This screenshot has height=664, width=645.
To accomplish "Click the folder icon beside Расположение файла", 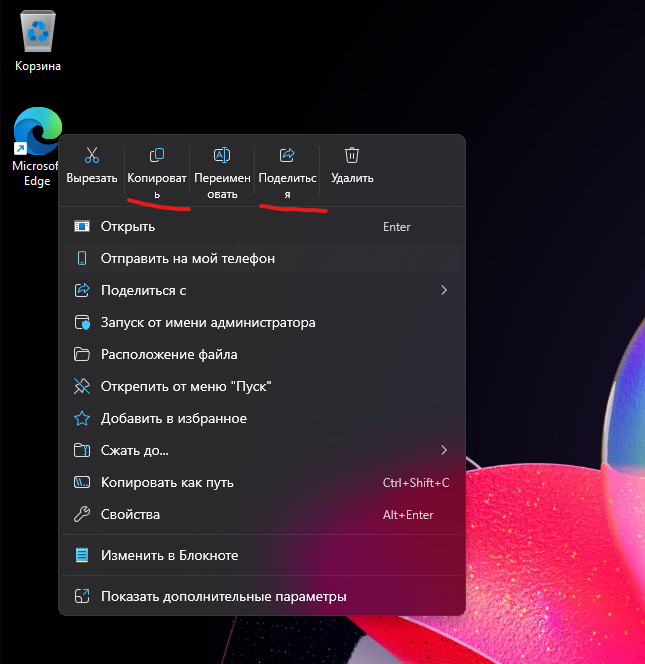I will tap(82, 354).
